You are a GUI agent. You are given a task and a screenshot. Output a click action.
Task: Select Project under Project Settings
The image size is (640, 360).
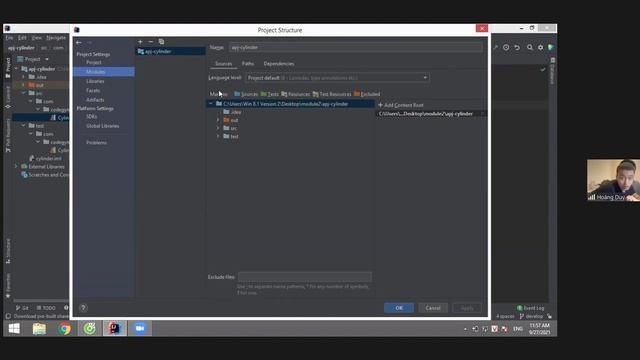[94, 62]
